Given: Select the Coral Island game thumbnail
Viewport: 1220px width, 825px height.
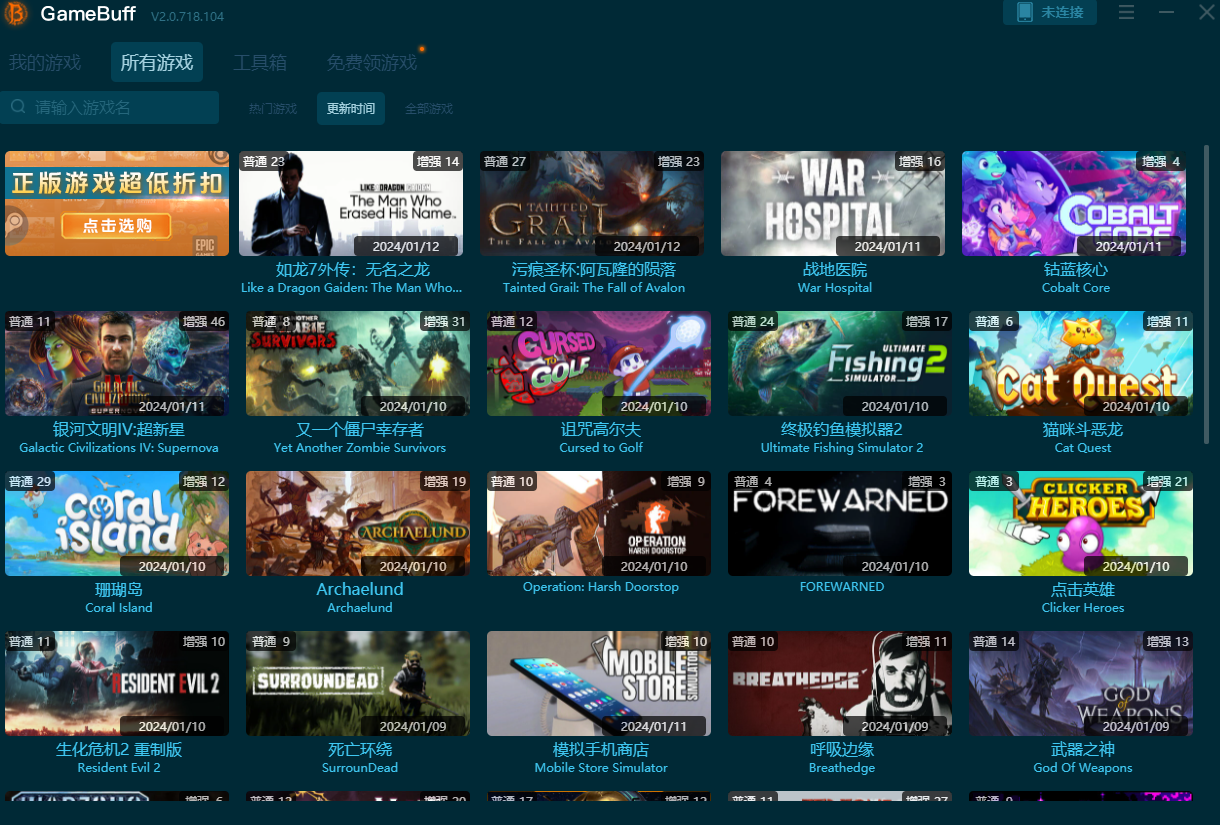Looking at the screenshot, I should click(117, 523).
